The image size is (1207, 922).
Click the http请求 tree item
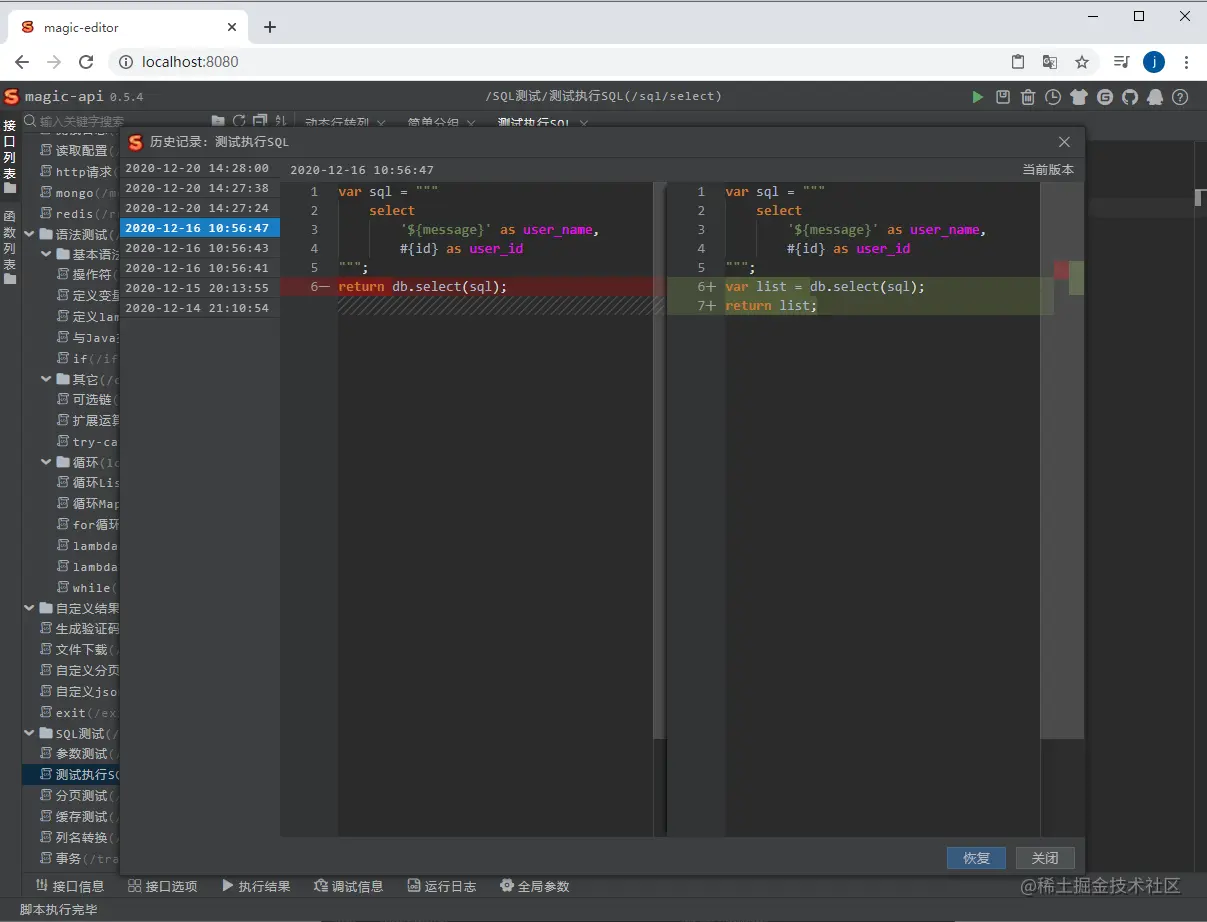click(x=79, y=172)
